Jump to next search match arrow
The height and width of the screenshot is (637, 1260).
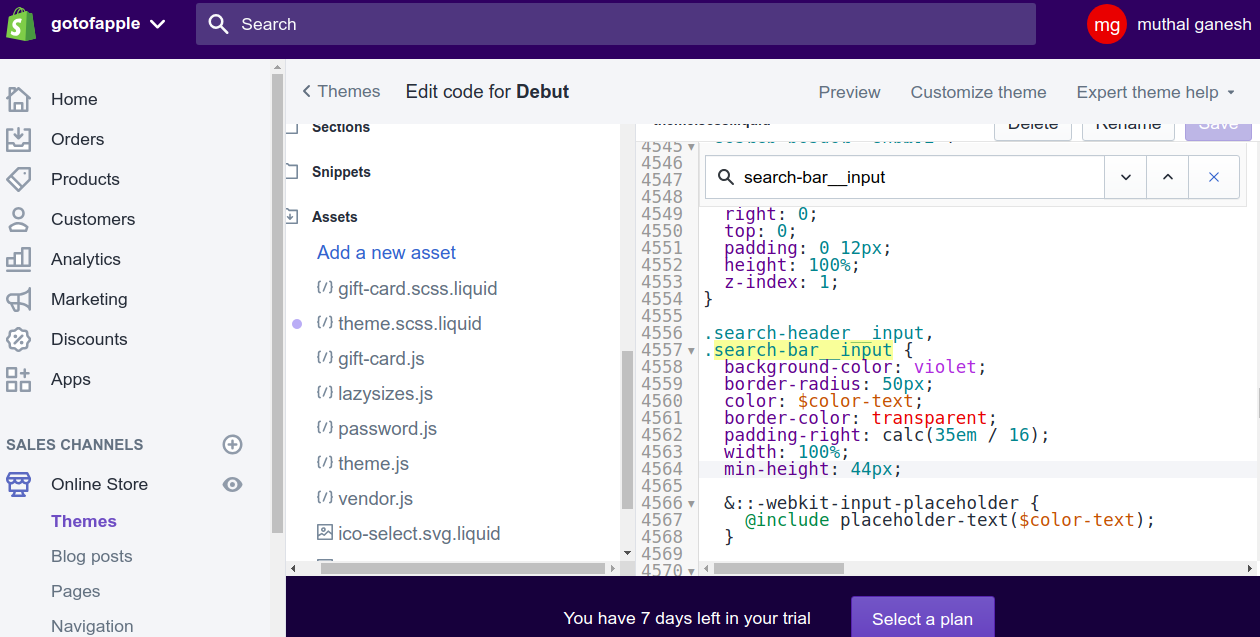coord(1126,177)
